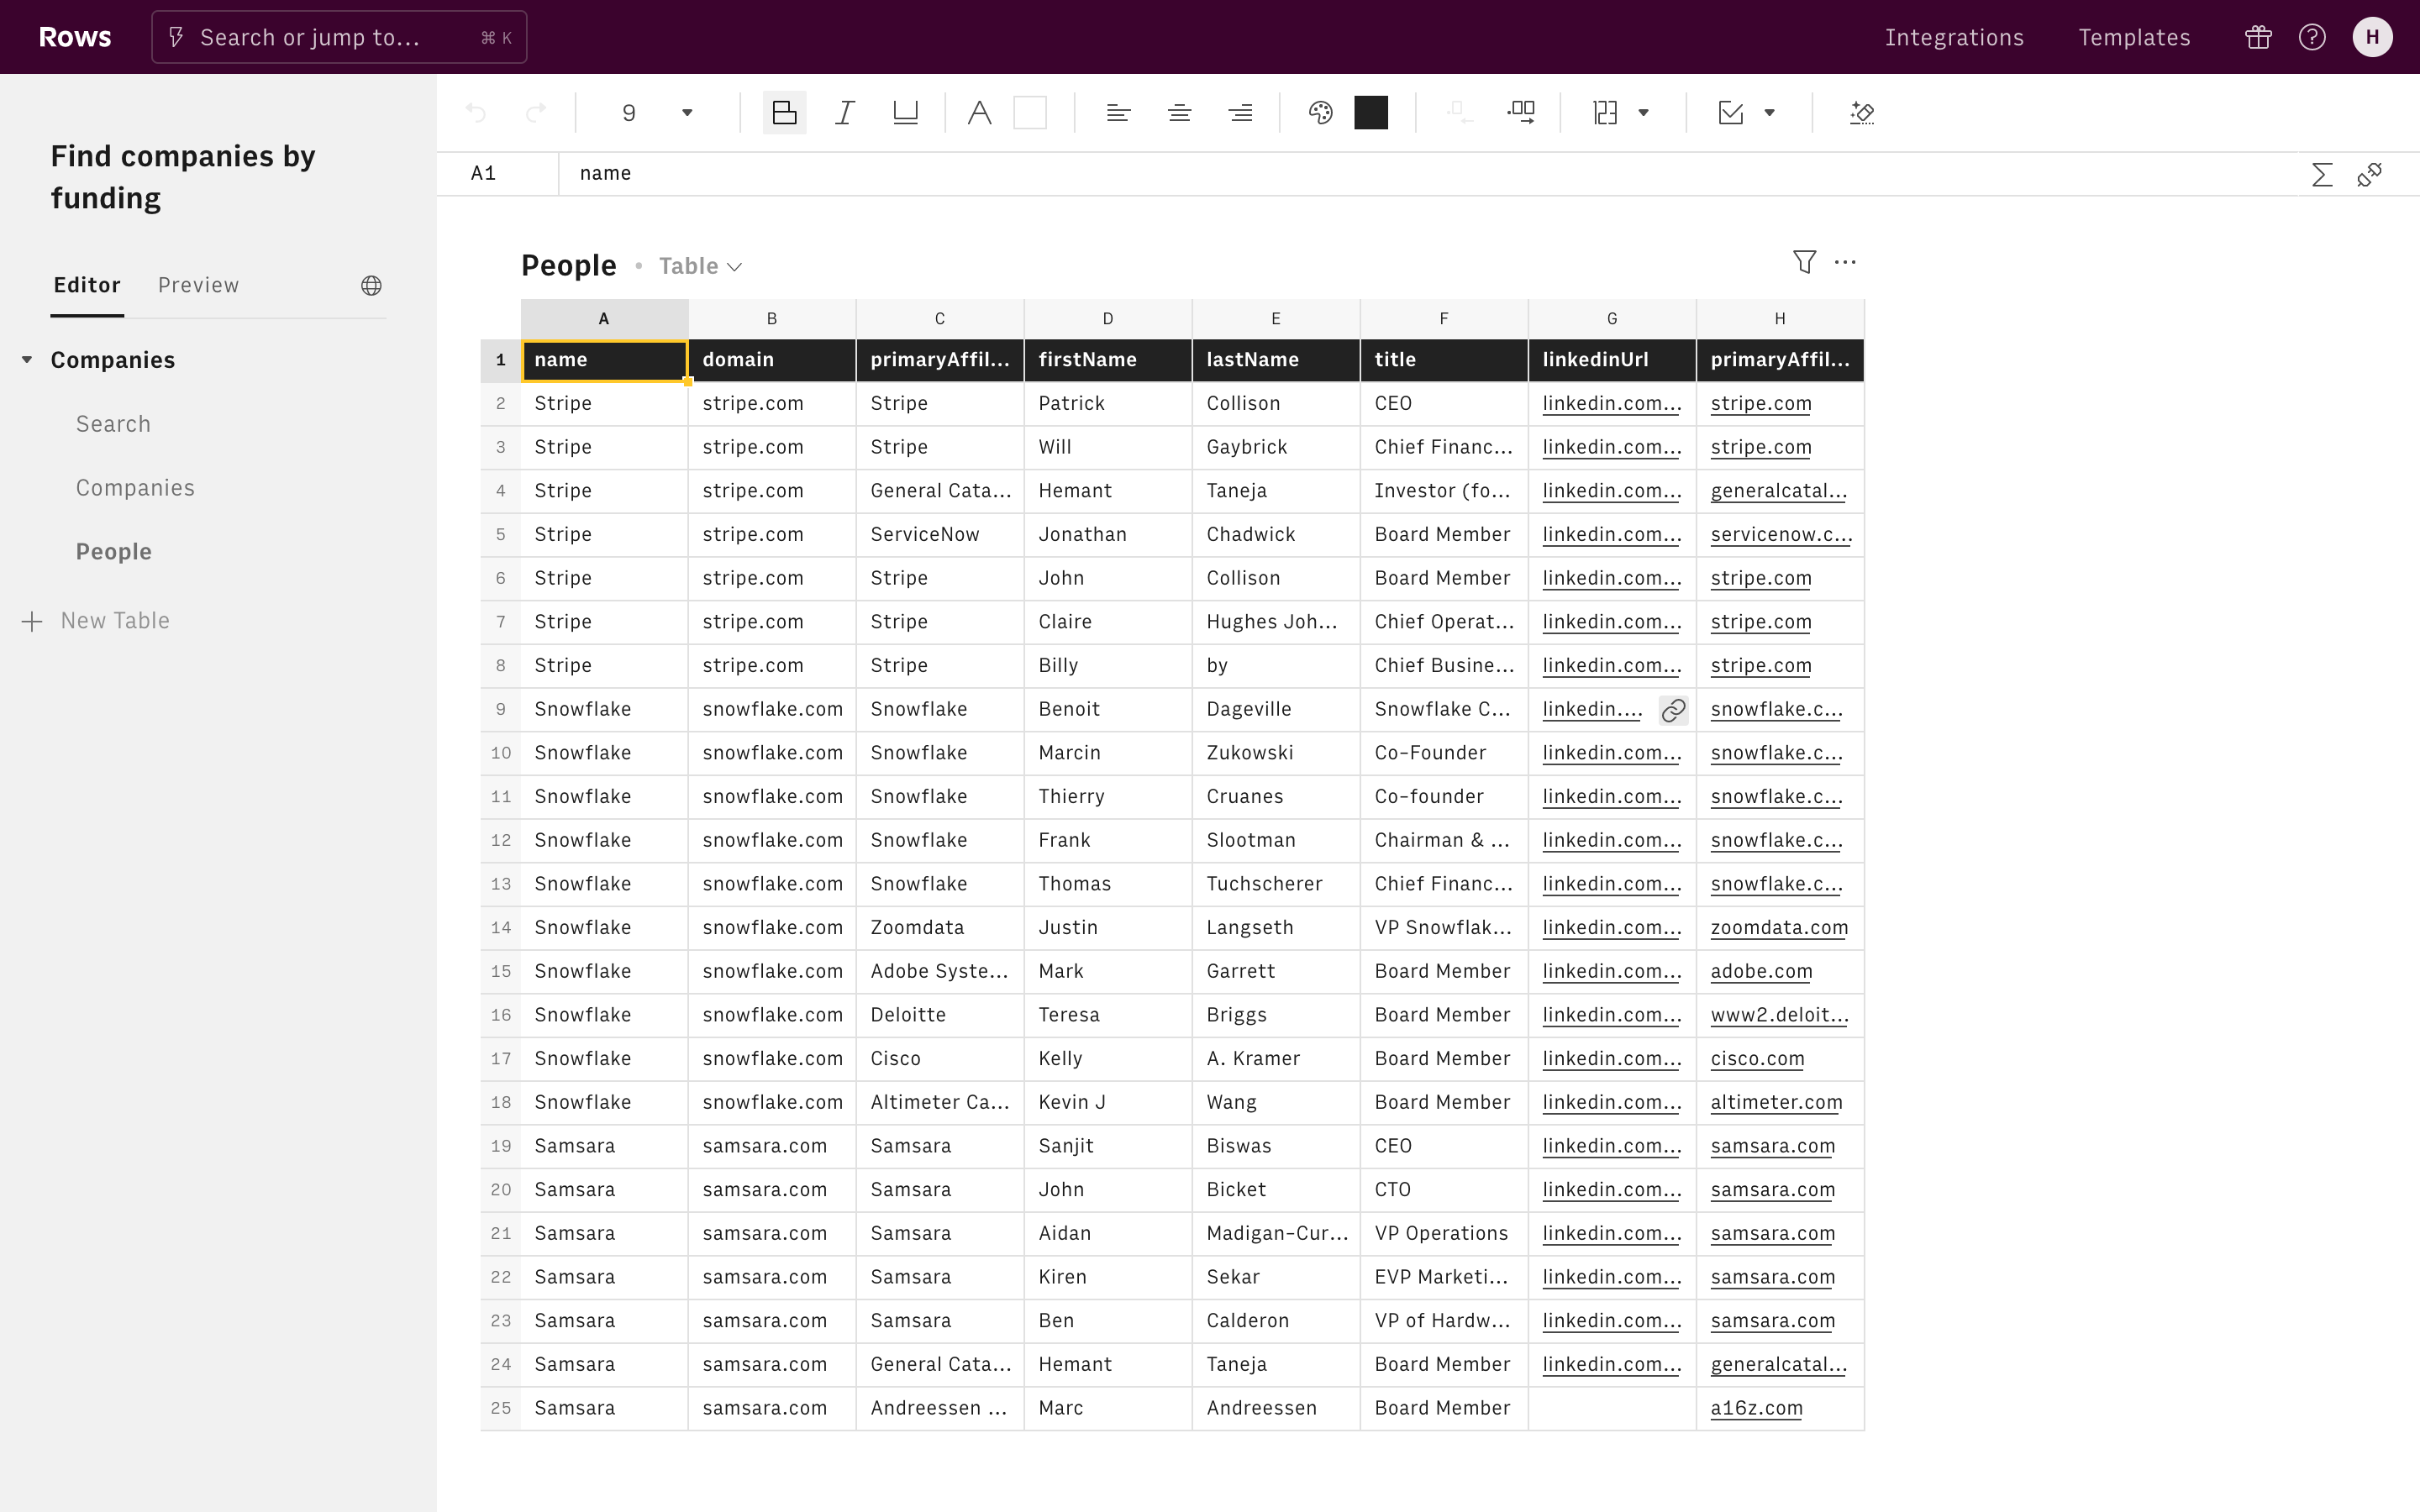The height and width of the screenshot is (1512, 2420).
Task: Open the People table options ellipsis
Action: 1846,262
